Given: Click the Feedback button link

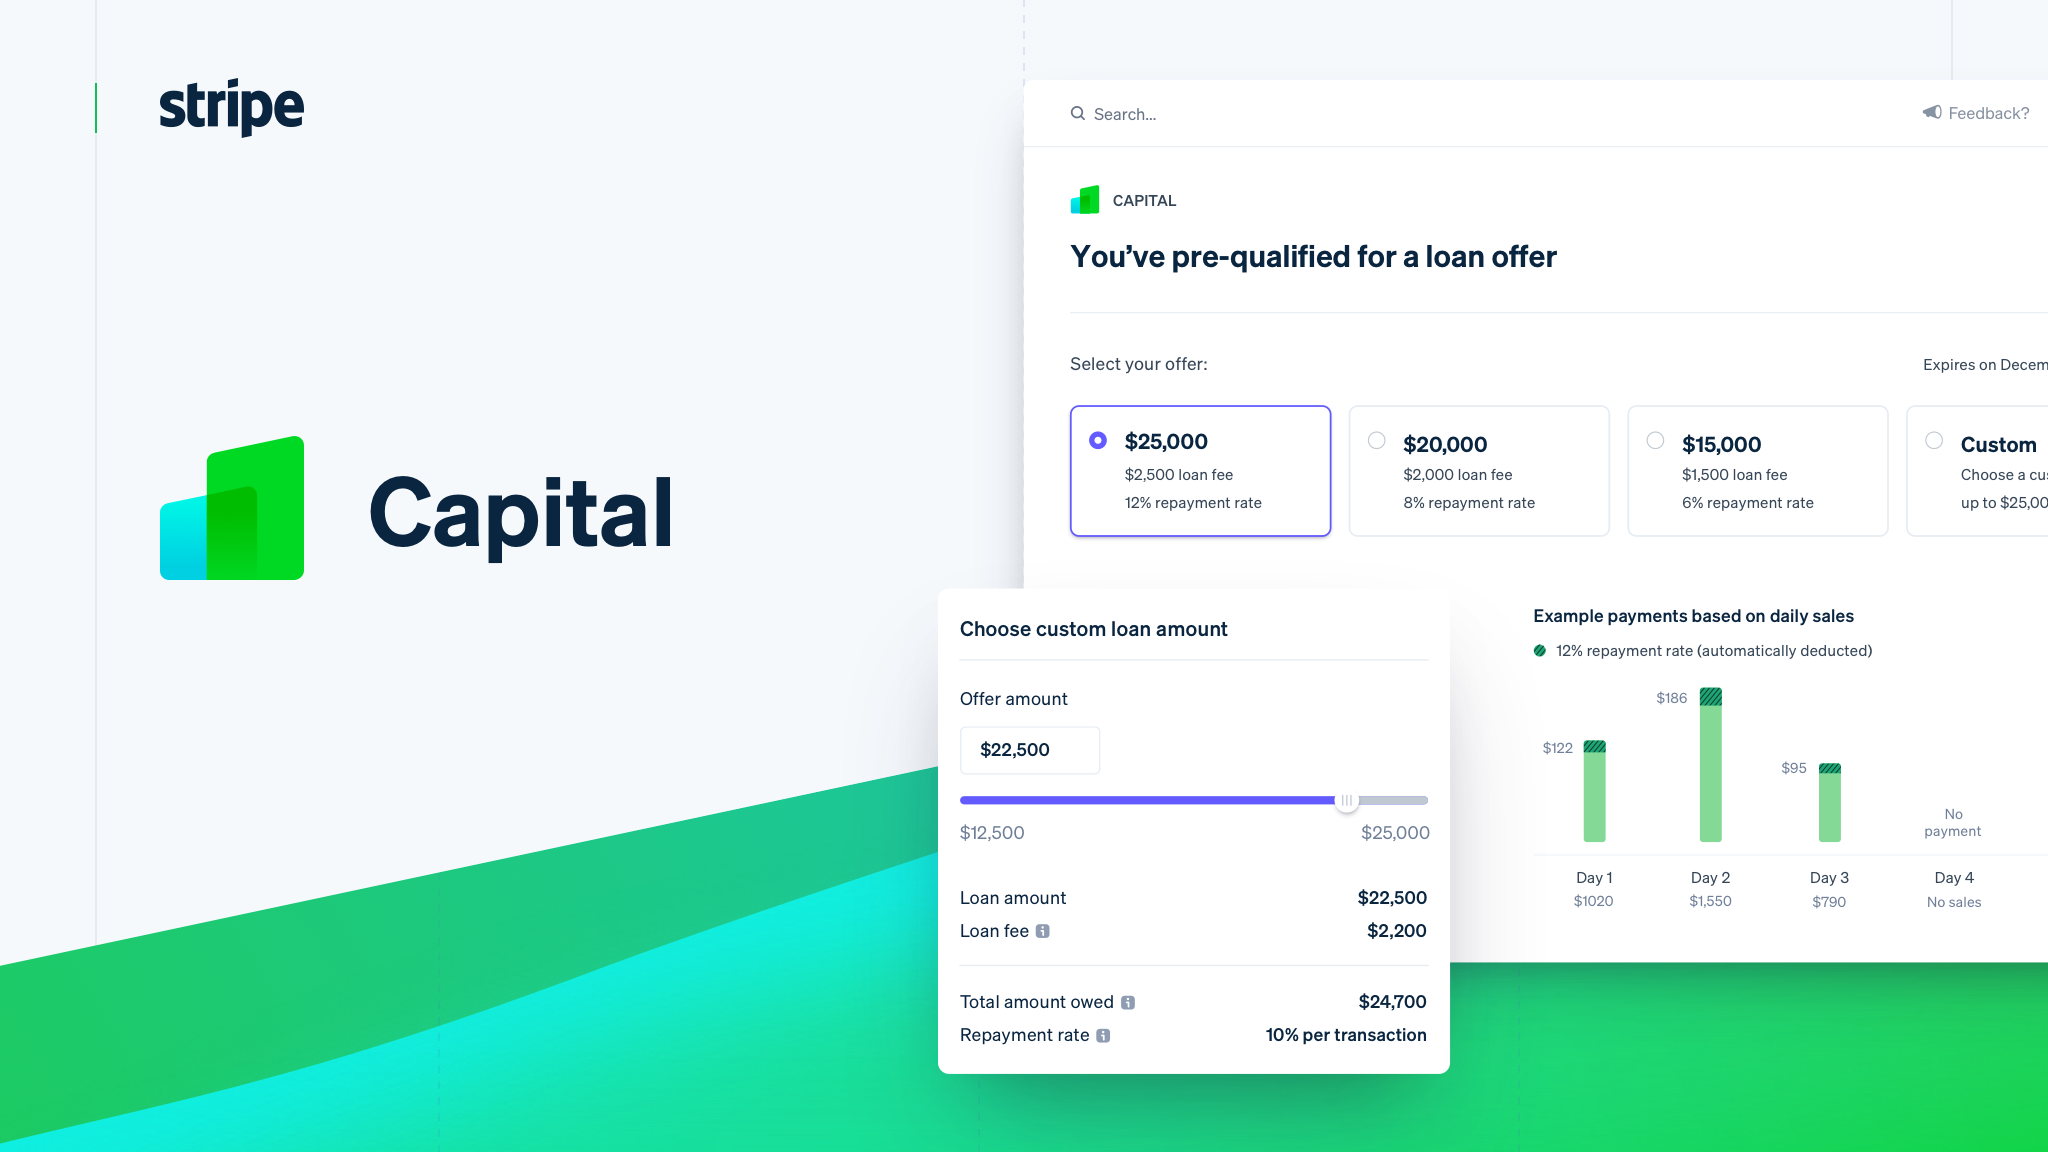Looking at the screenshot, I should pos(1980,114).
